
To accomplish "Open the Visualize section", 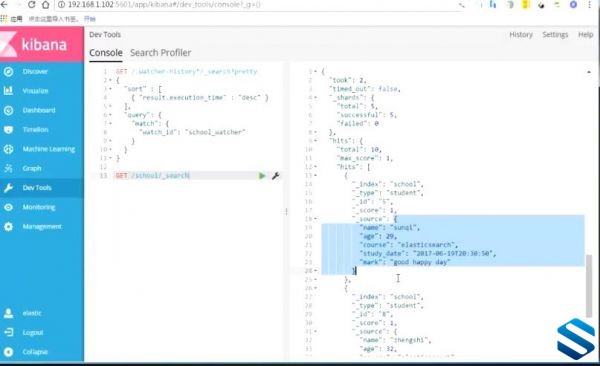I will [35, 91].
